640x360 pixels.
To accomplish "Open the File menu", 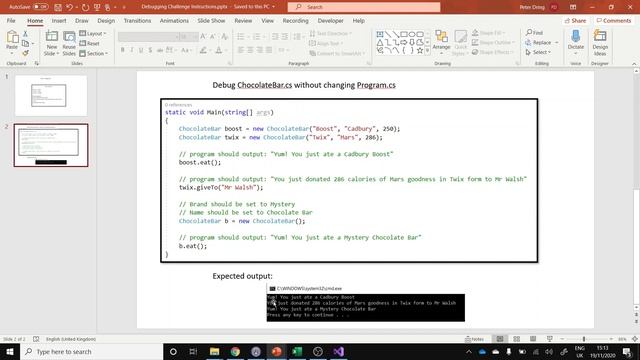I will [x=11, y=20].
